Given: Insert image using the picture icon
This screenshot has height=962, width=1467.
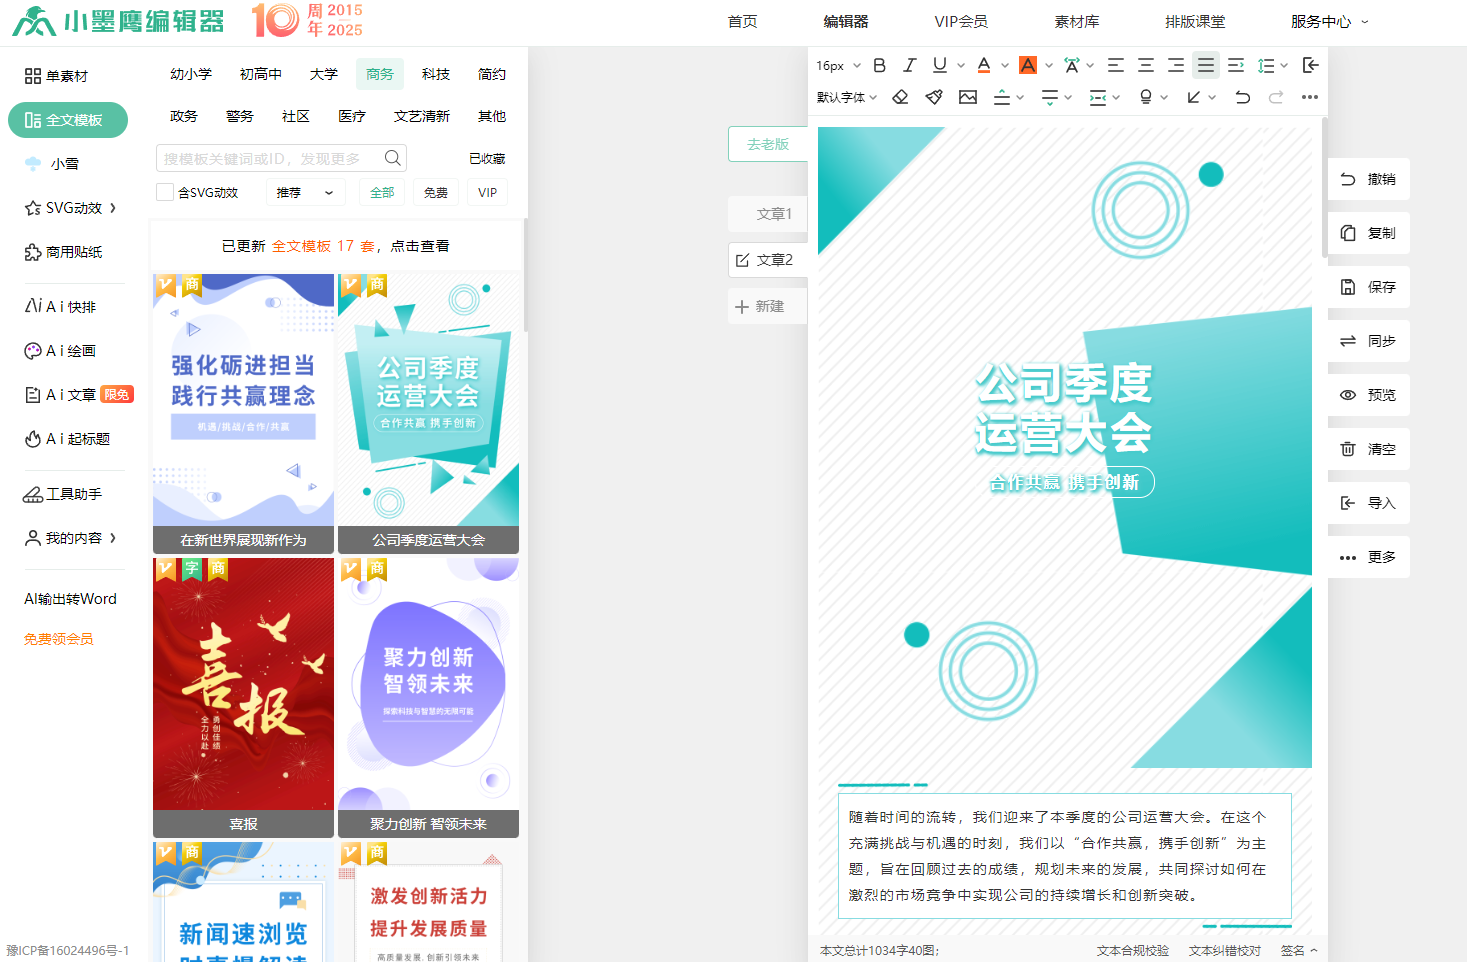Looking at the screenshot, I should tap(968, 97).
